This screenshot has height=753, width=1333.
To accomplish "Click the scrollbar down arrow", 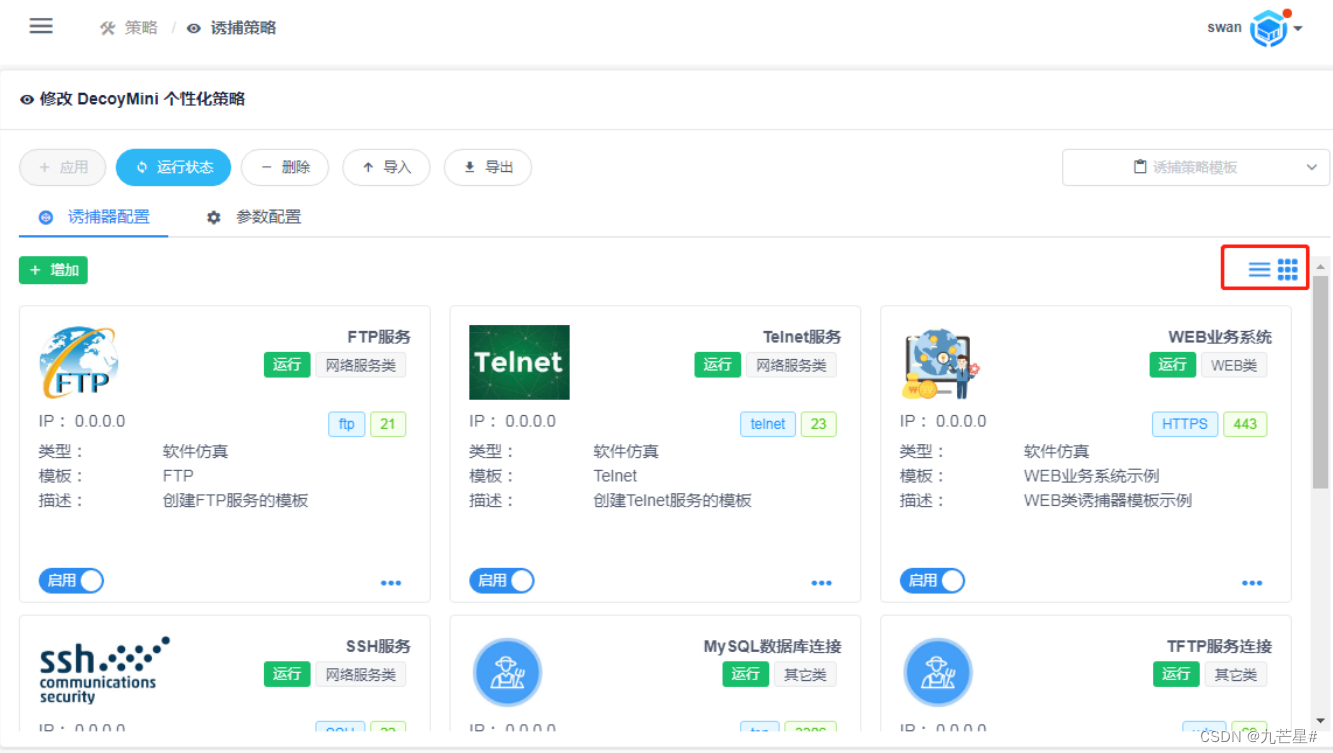I will coord(1321,720).
